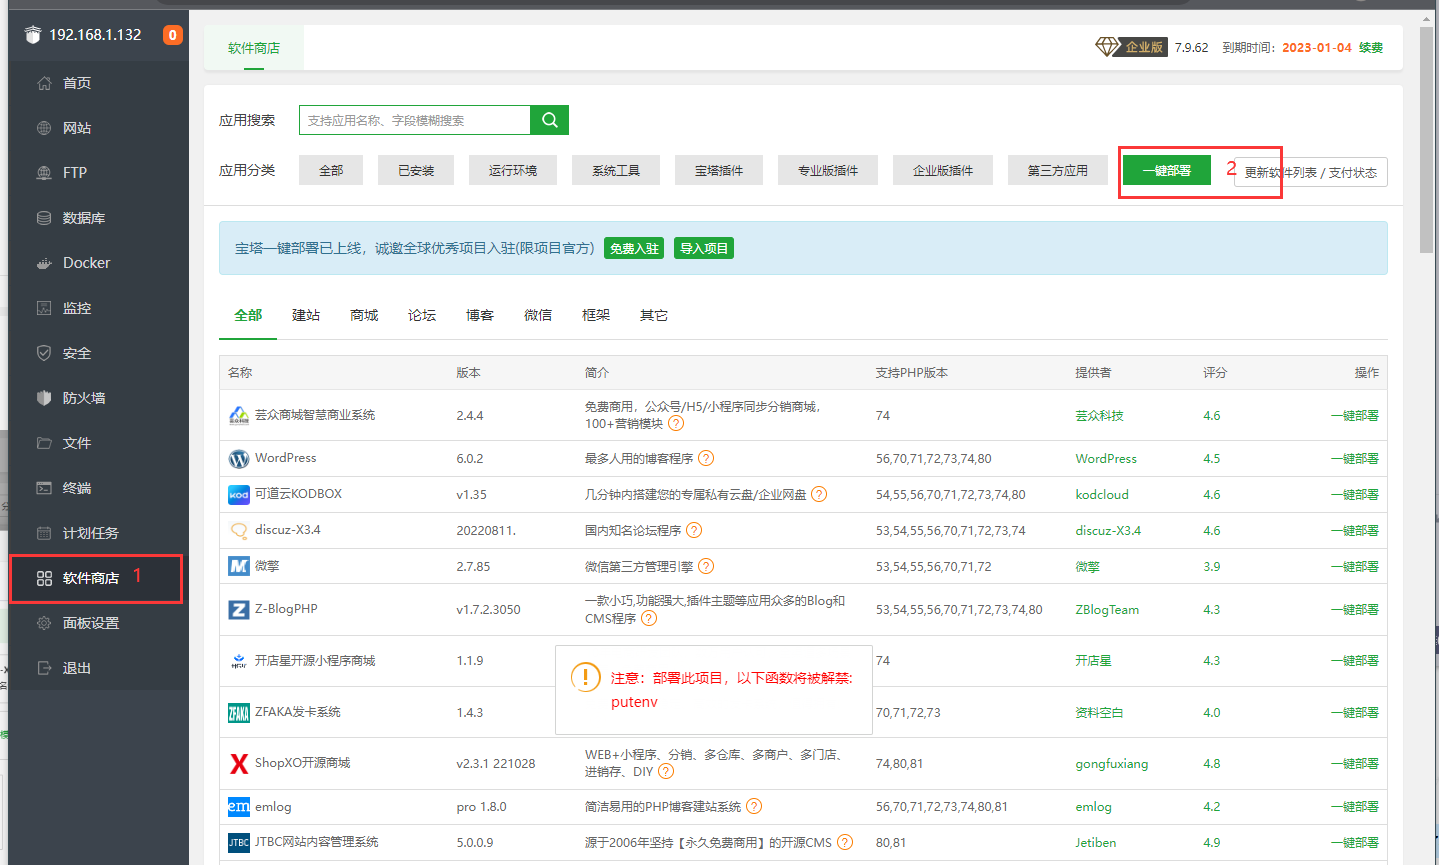This screenshot has height=865, width=1439.
Task: Click the ShopXO red X logo
Action: point(239,764)
